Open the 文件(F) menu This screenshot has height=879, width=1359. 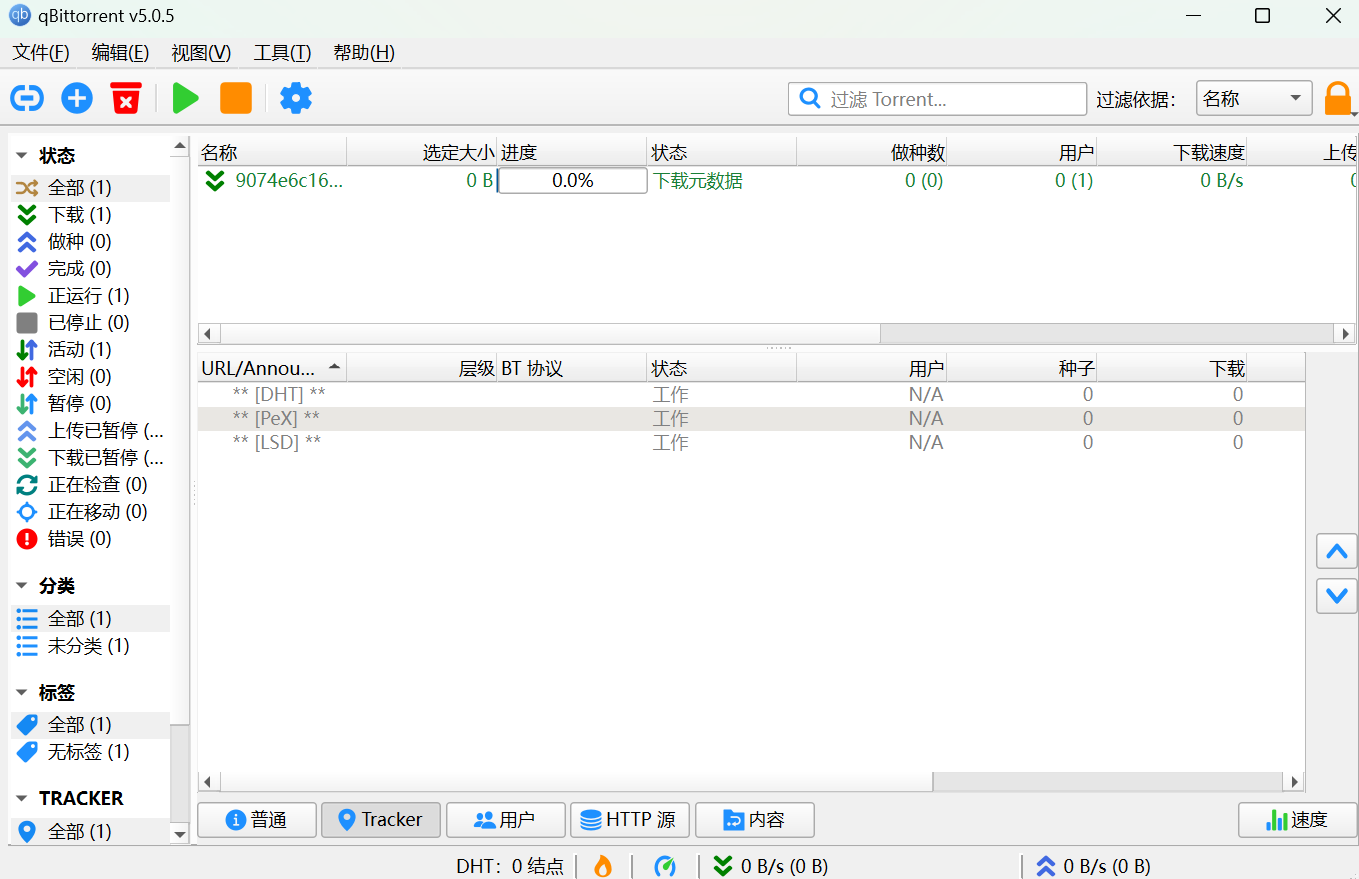point(41,53)
